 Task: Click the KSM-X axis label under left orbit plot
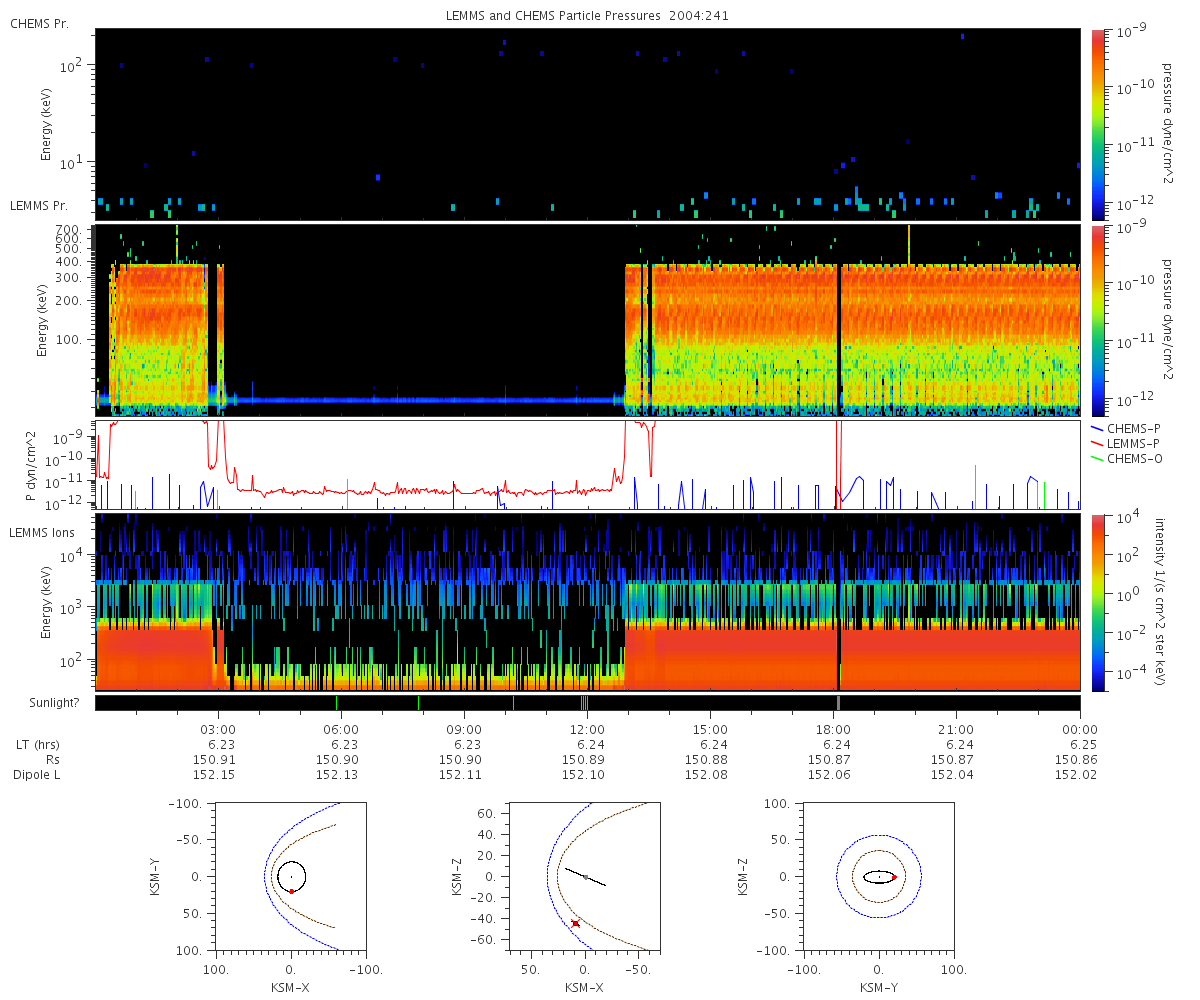point(290,987)
